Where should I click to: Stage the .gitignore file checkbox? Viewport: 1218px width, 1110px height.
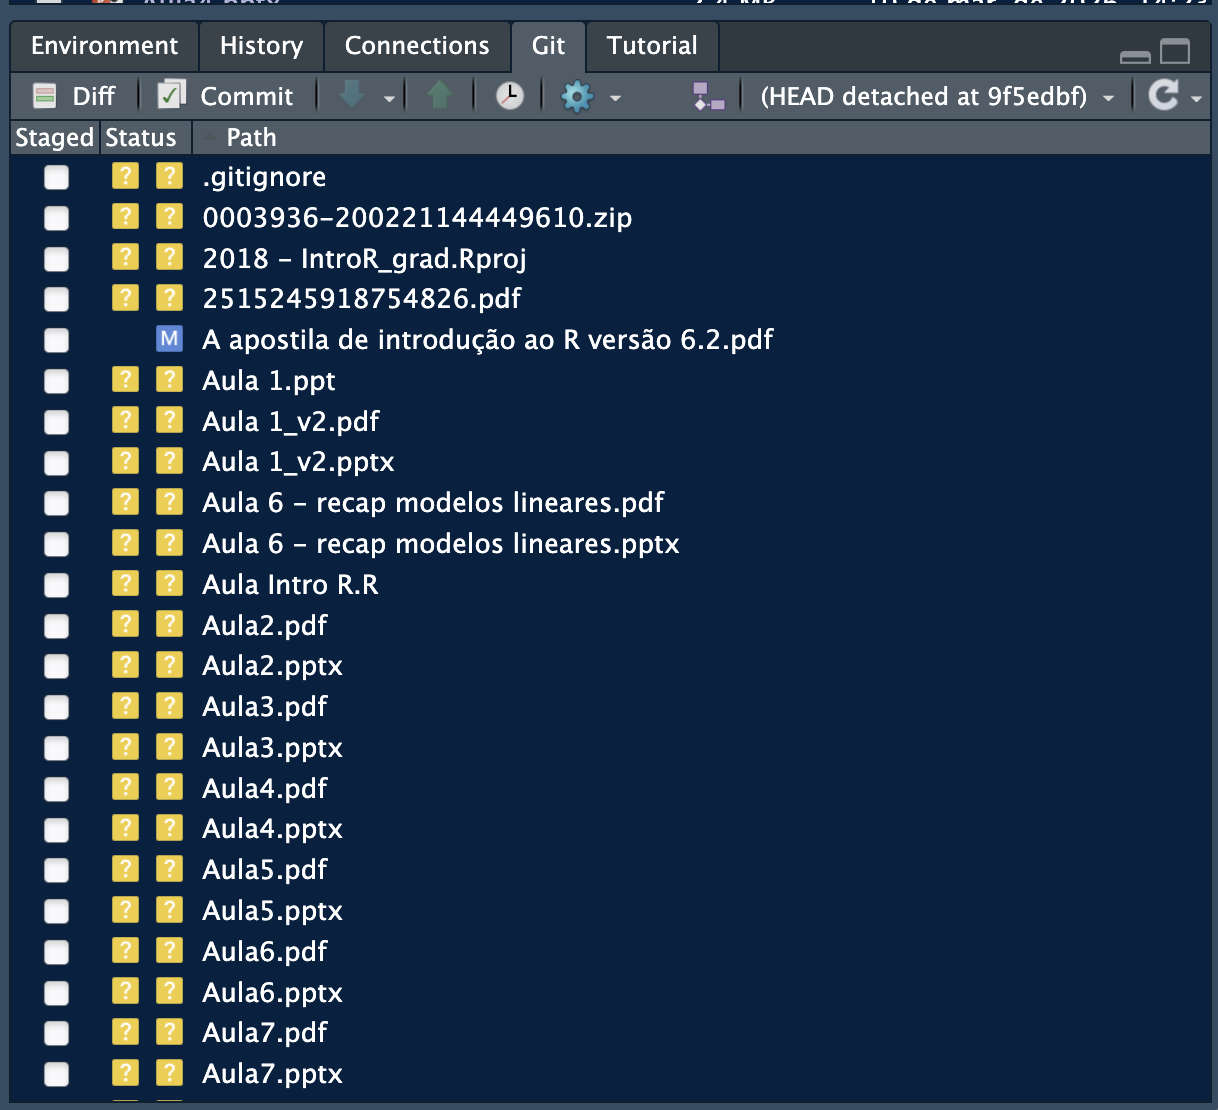56,177
